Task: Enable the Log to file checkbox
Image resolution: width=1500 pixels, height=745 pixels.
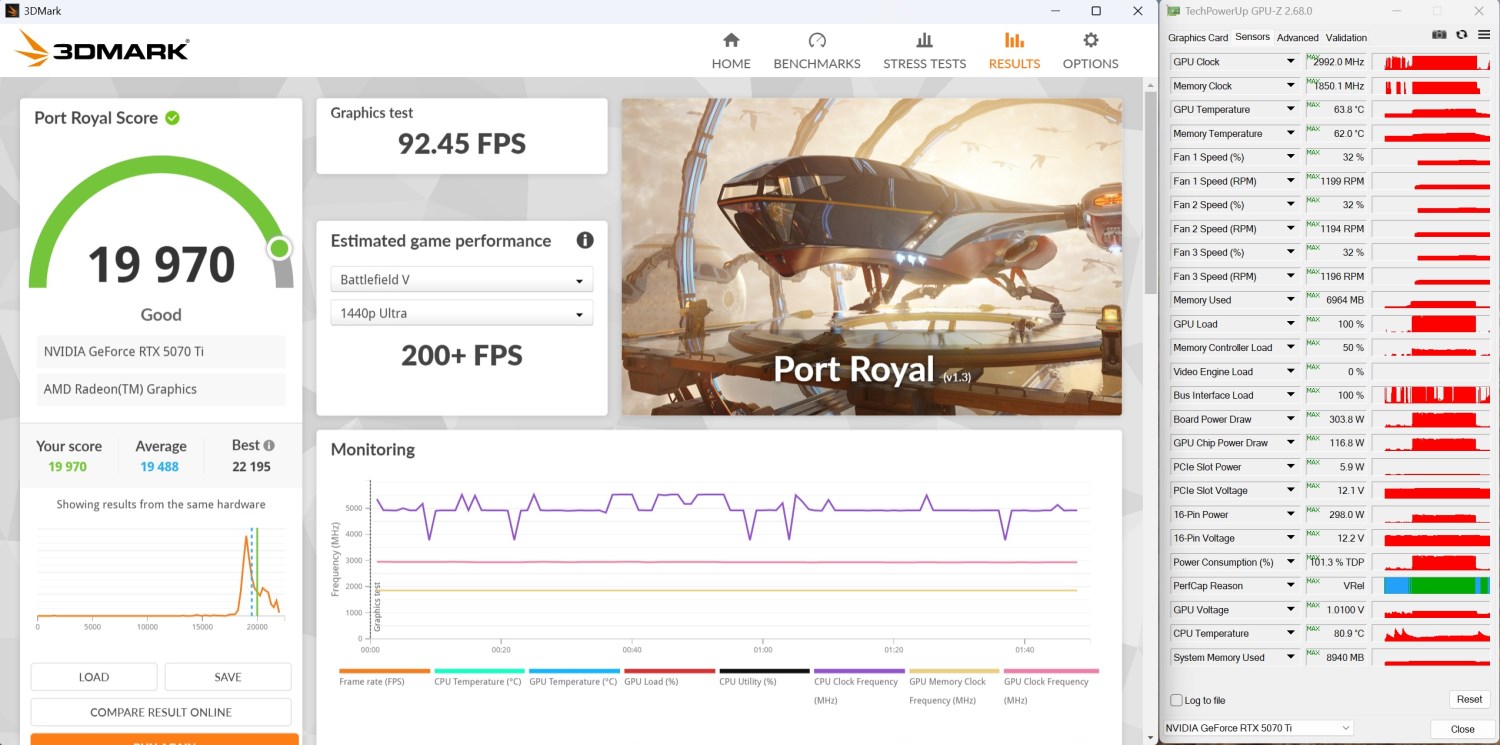Action: [1176, 700]
